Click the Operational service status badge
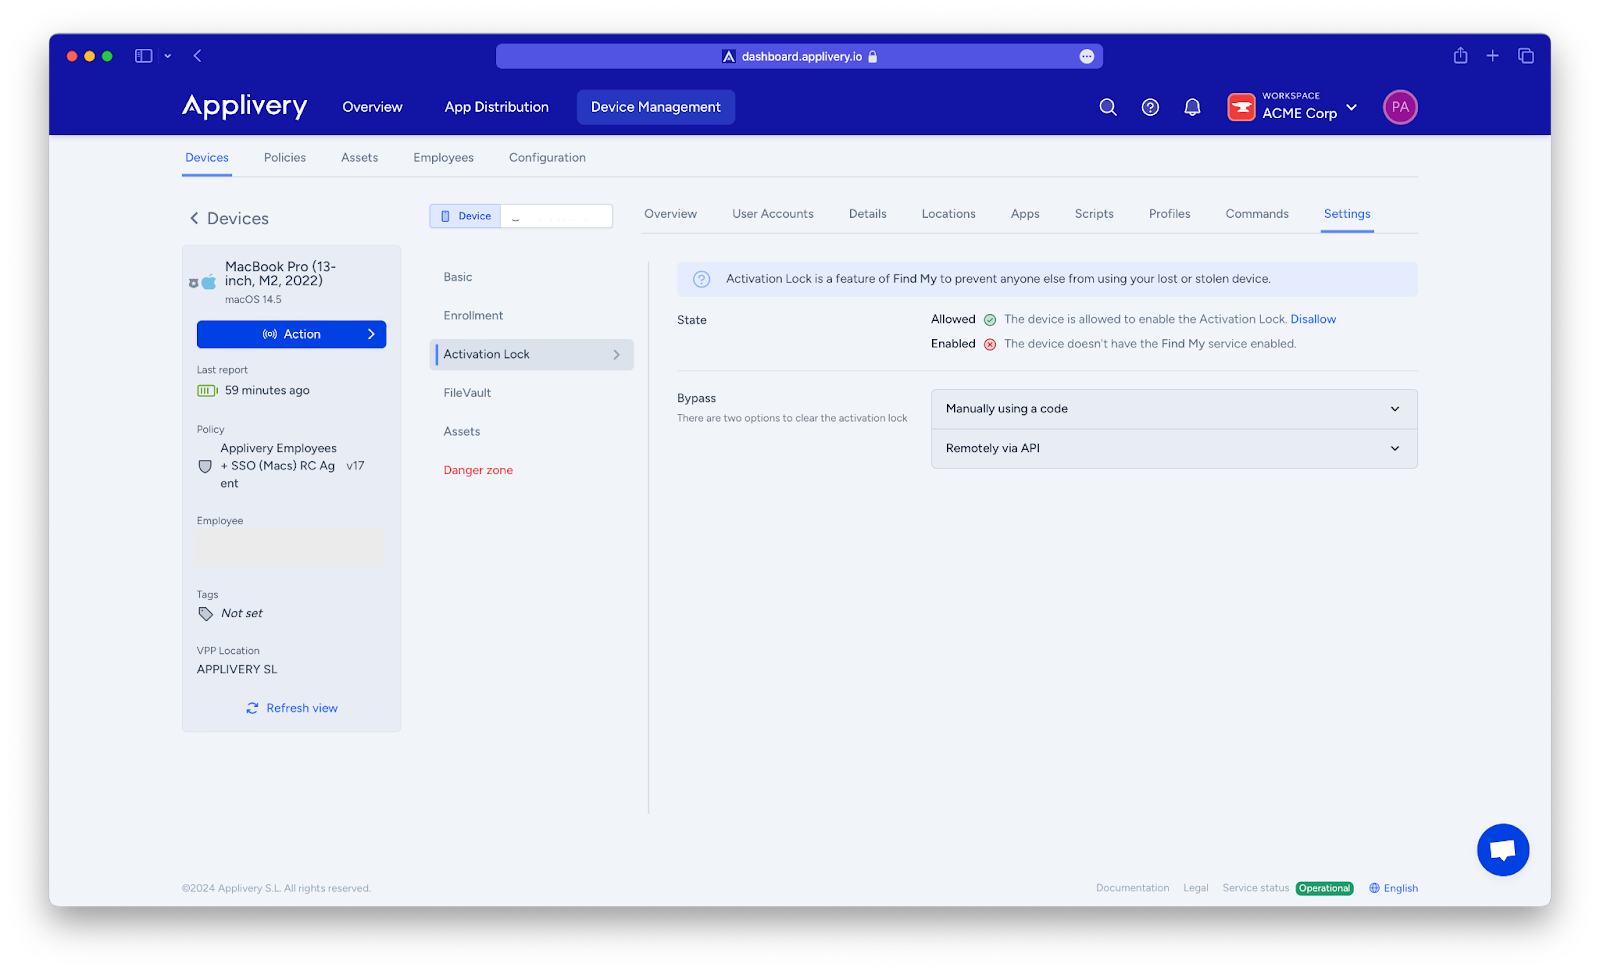This screenshot has height=971, width=1600. (1324, 888)
